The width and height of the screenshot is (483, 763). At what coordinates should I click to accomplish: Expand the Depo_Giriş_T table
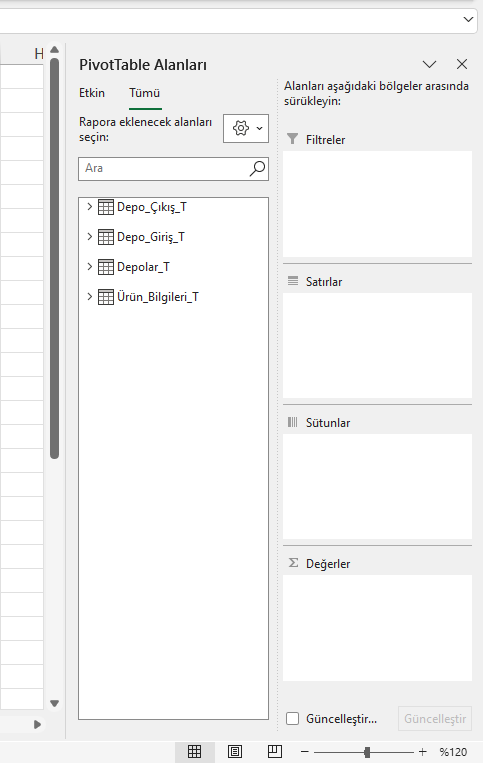point(89,236)
